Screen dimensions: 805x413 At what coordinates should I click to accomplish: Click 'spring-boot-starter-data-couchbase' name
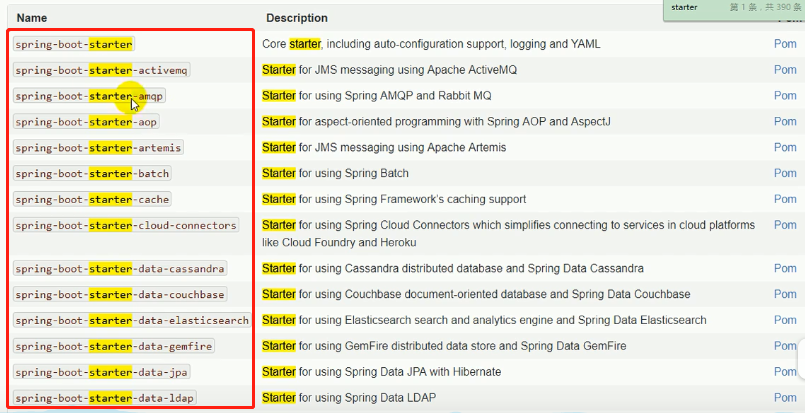pos(120,295)
